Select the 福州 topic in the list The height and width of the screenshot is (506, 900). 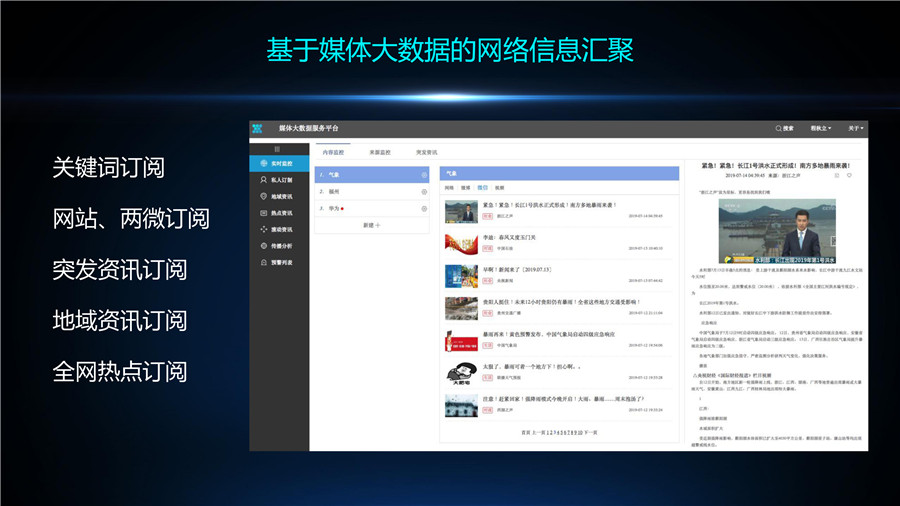point(334,191)
